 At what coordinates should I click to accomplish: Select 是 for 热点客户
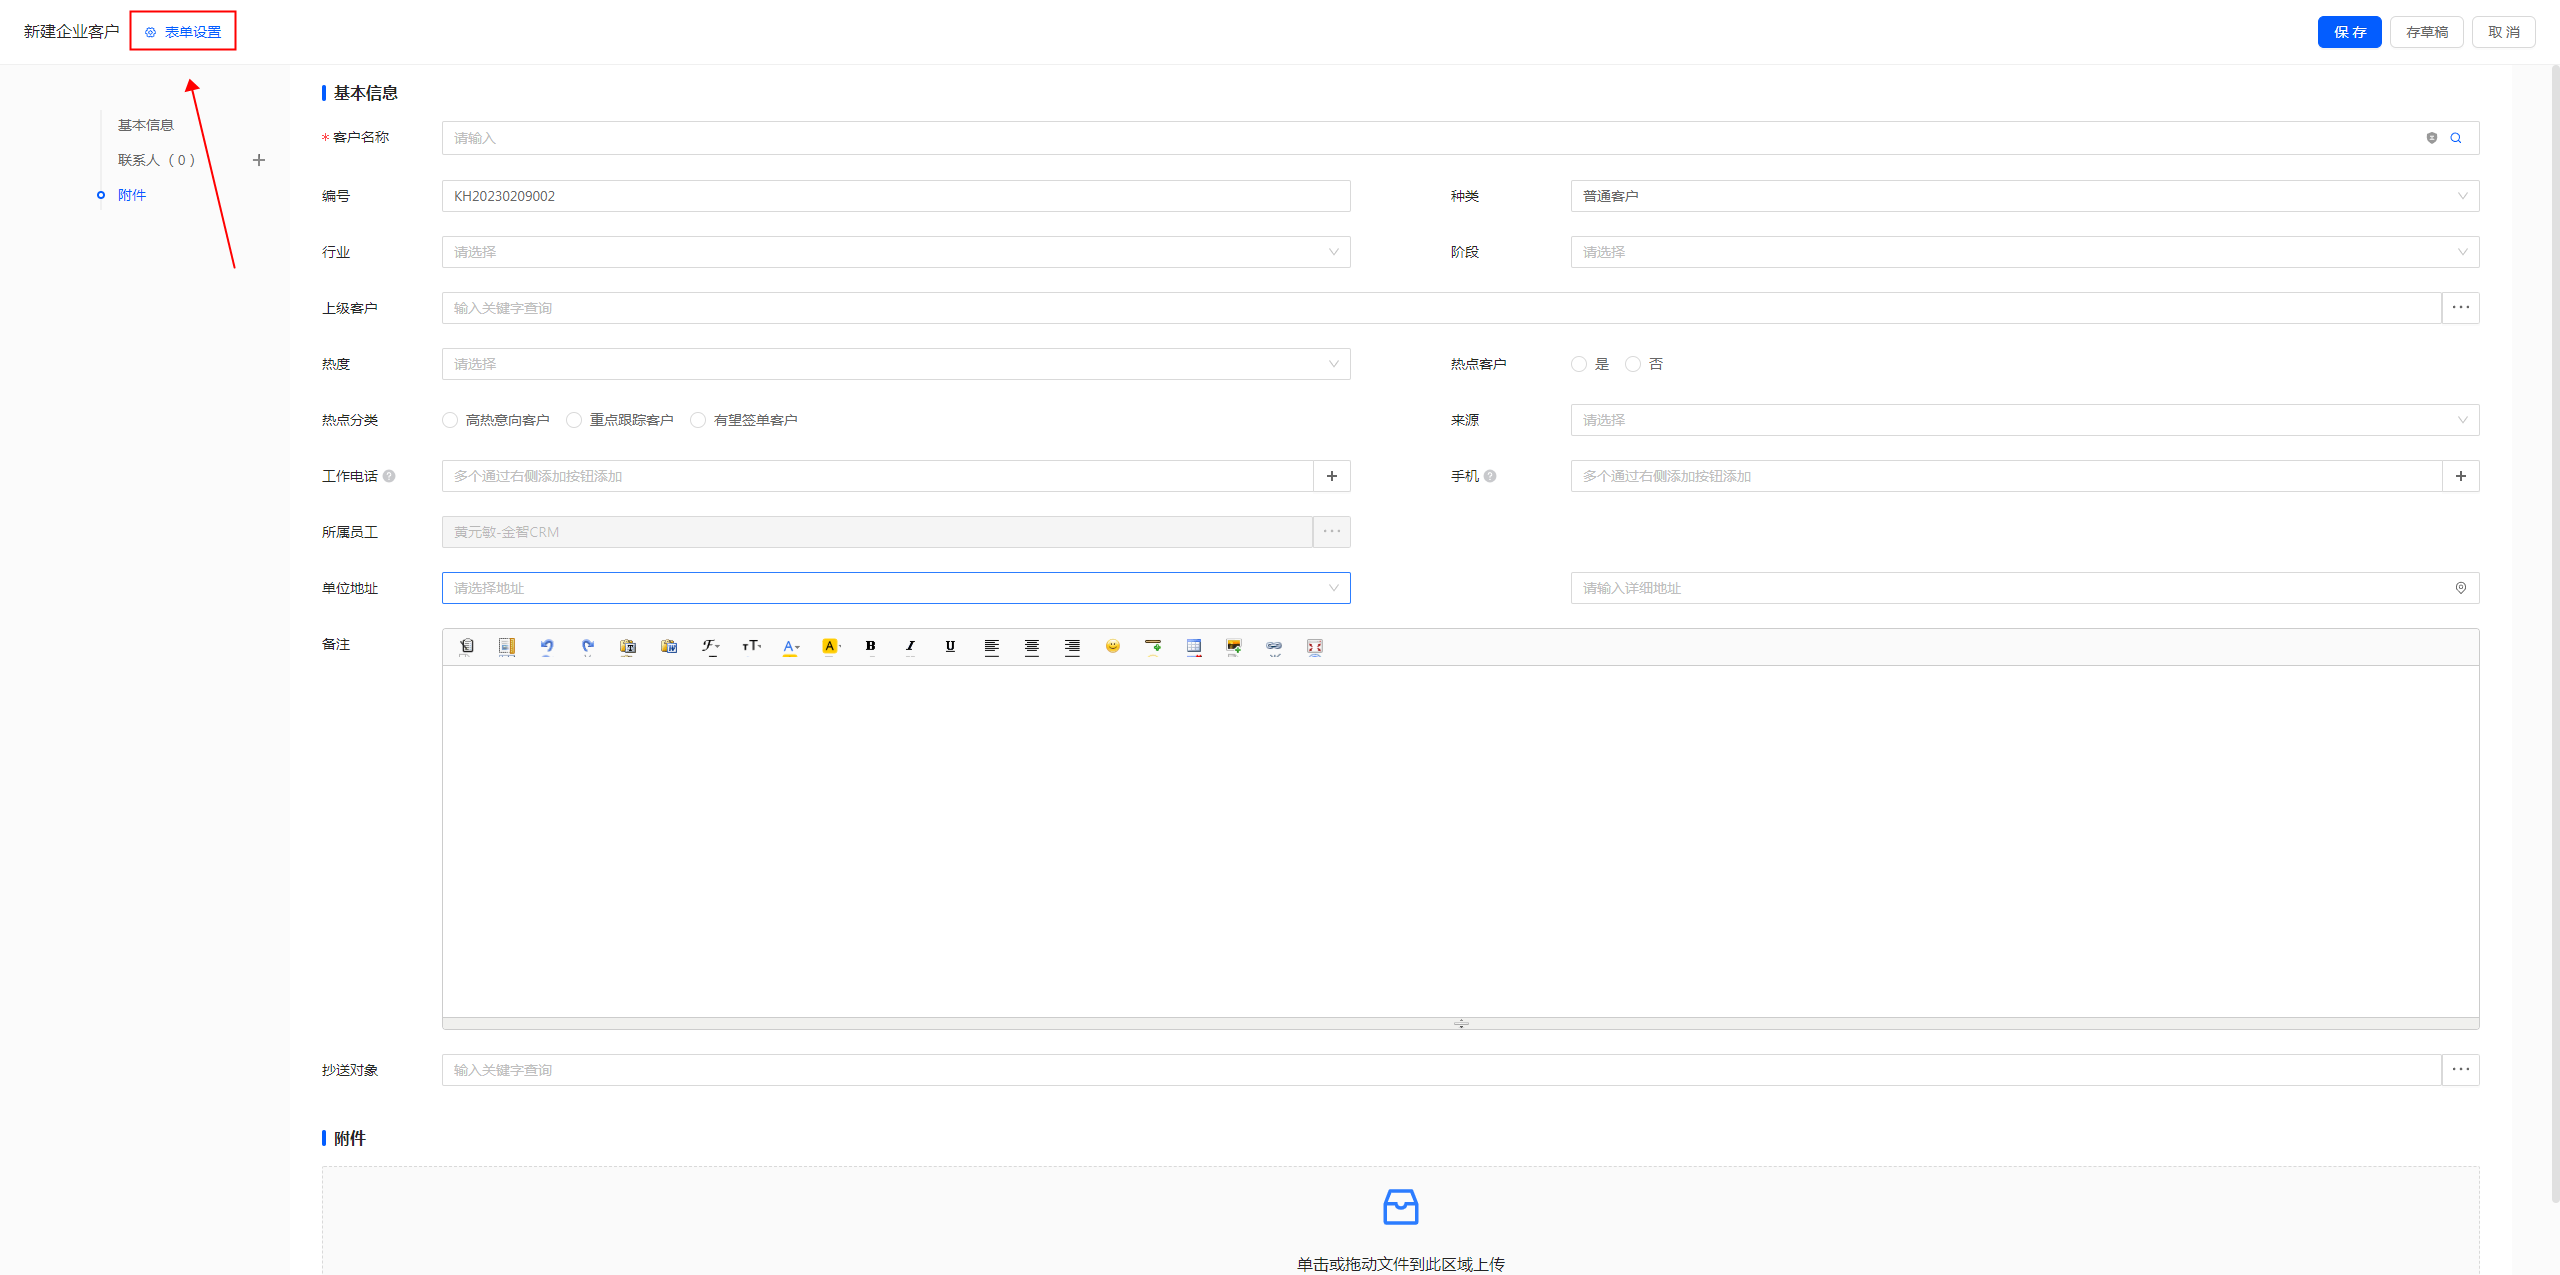pos(1579,364)
